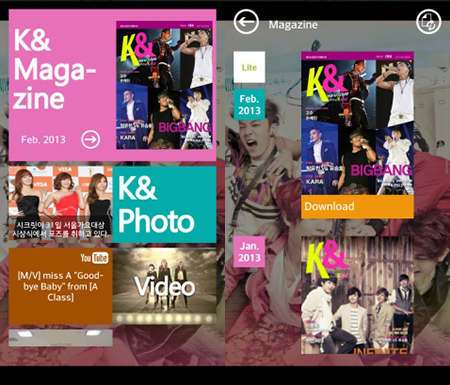Open the K& Photo teal tile
The image size is (450, 385).
point(164,204)
